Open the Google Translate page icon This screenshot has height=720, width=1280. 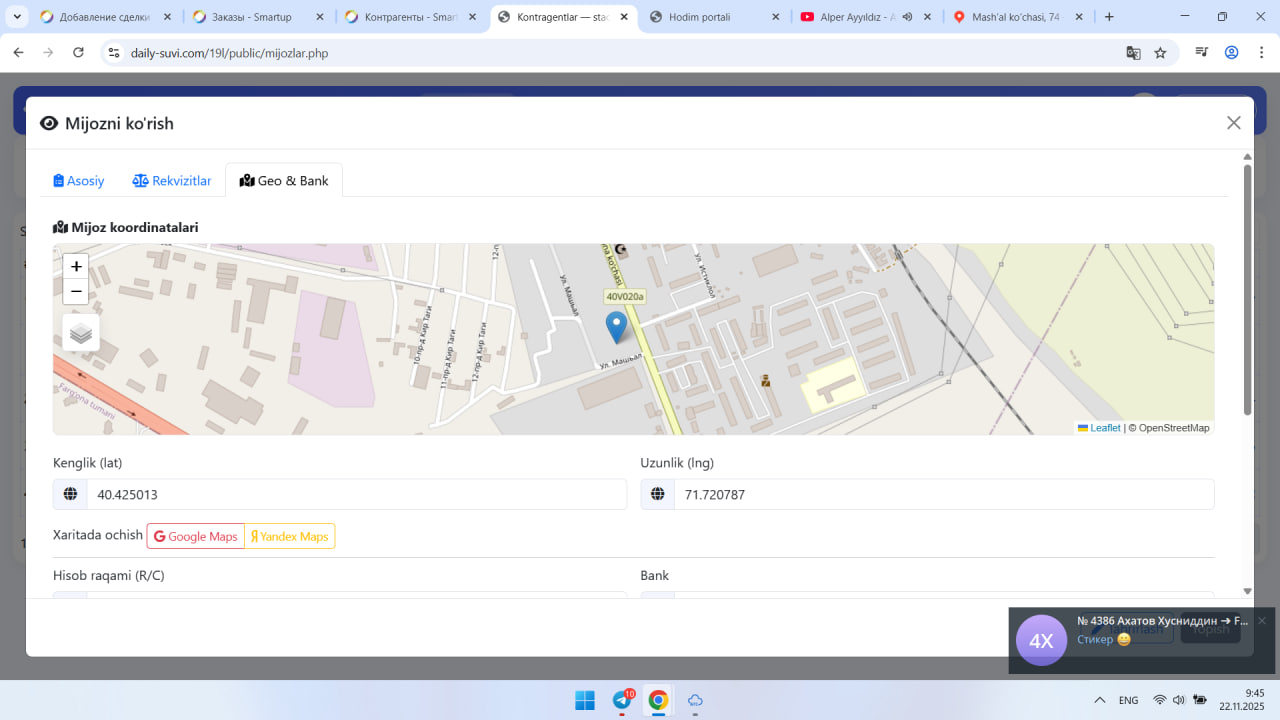[x=1133, y=53]
